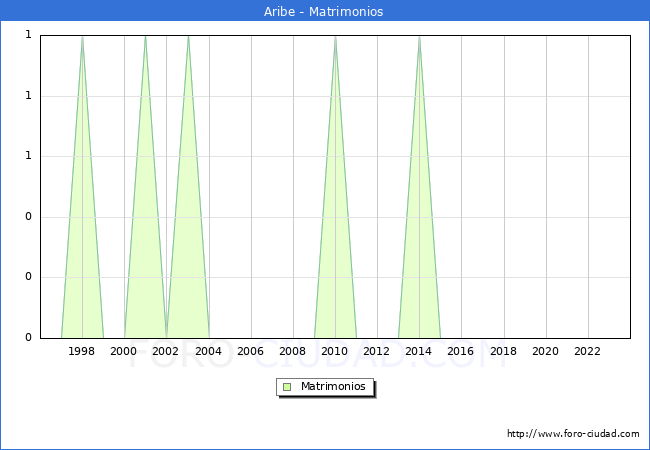This screenshot has width=650, height=450.
Task: Click the 2022 year label
Action: (588, 351)
